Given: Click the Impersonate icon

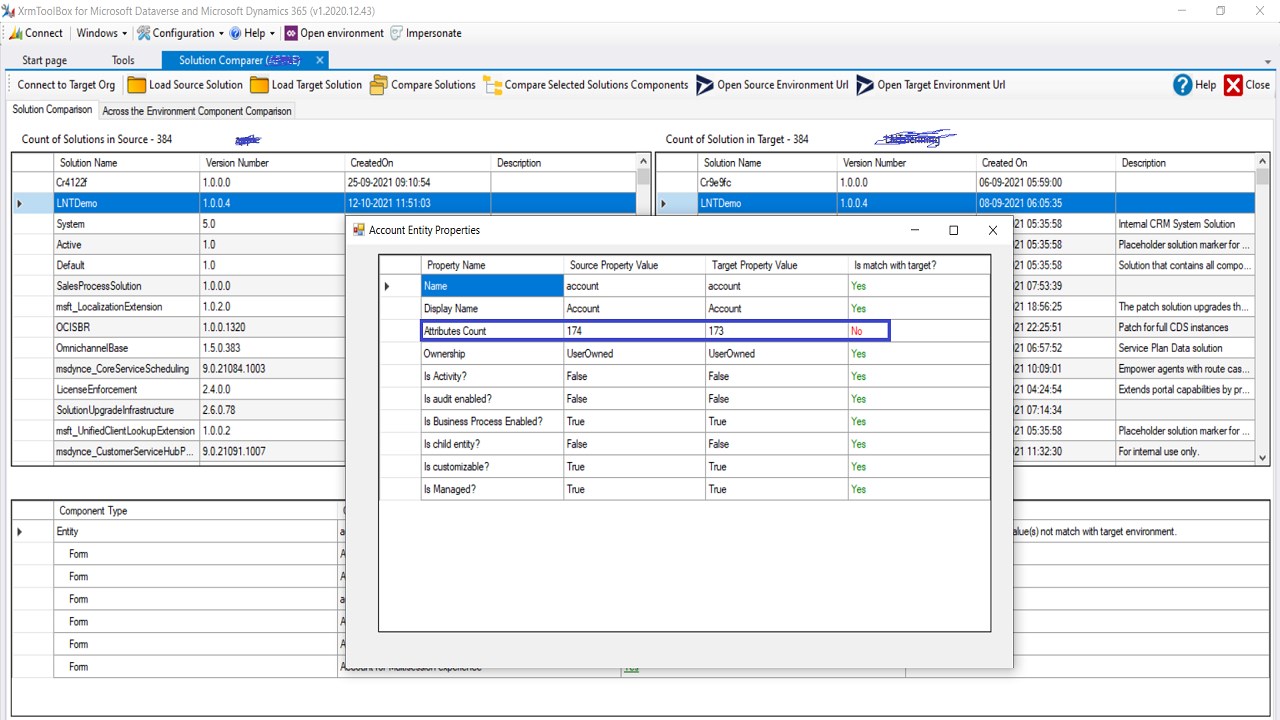Looking at the screenshot, I should [397, 33].
